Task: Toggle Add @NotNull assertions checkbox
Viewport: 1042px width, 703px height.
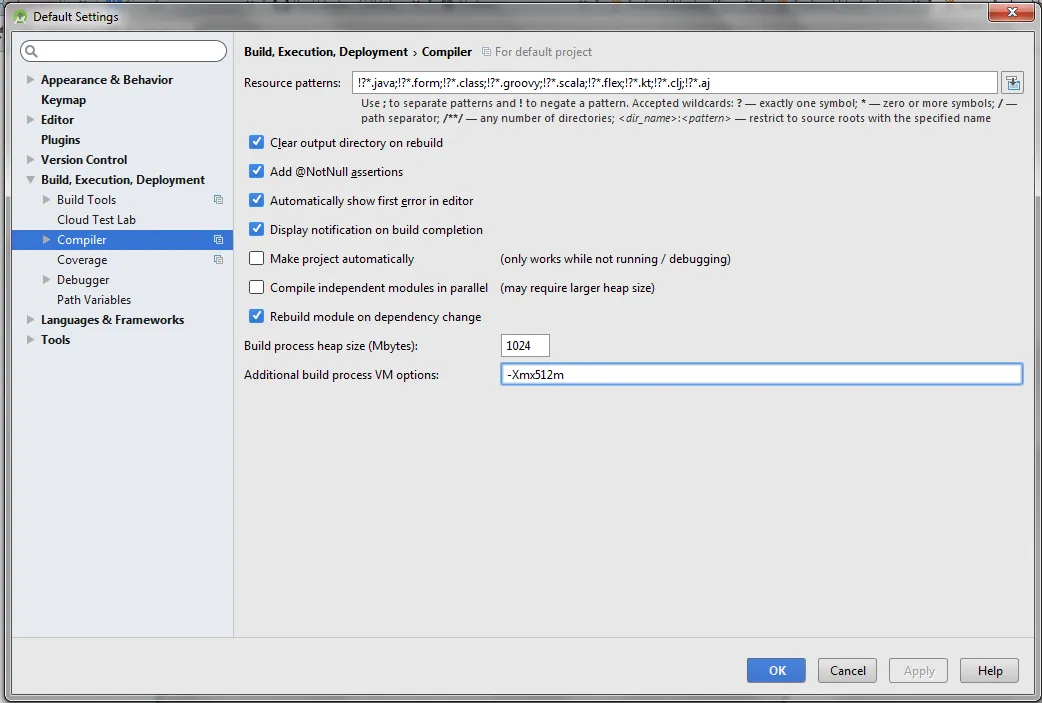Action: point(257,171)
